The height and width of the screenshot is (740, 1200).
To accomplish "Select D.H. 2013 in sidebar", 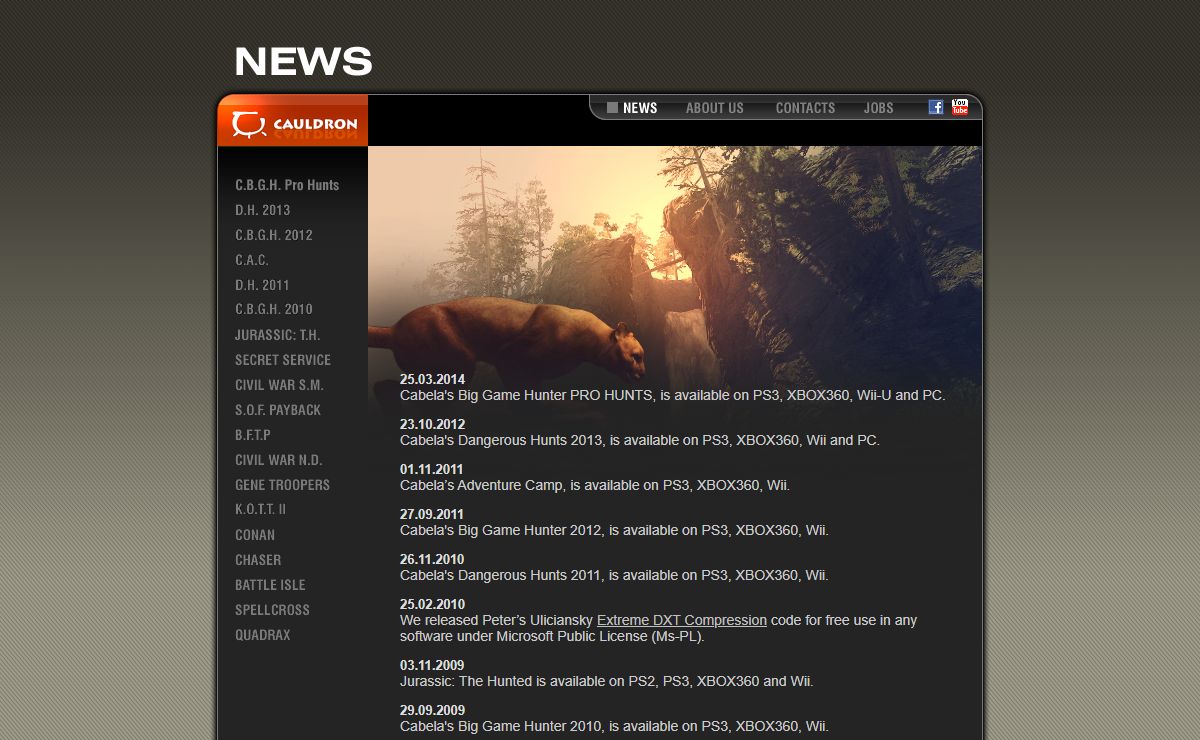I will 263,210.
